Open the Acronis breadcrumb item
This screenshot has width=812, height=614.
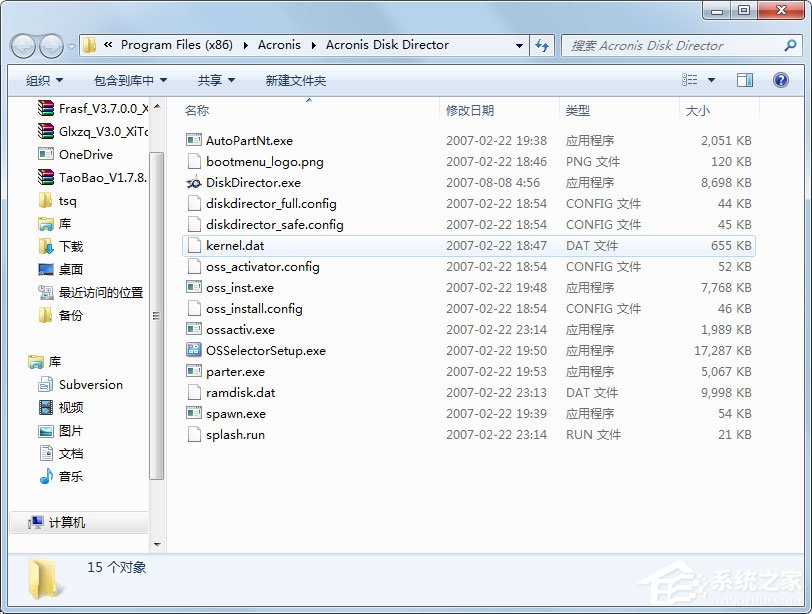tap(279, 44)
